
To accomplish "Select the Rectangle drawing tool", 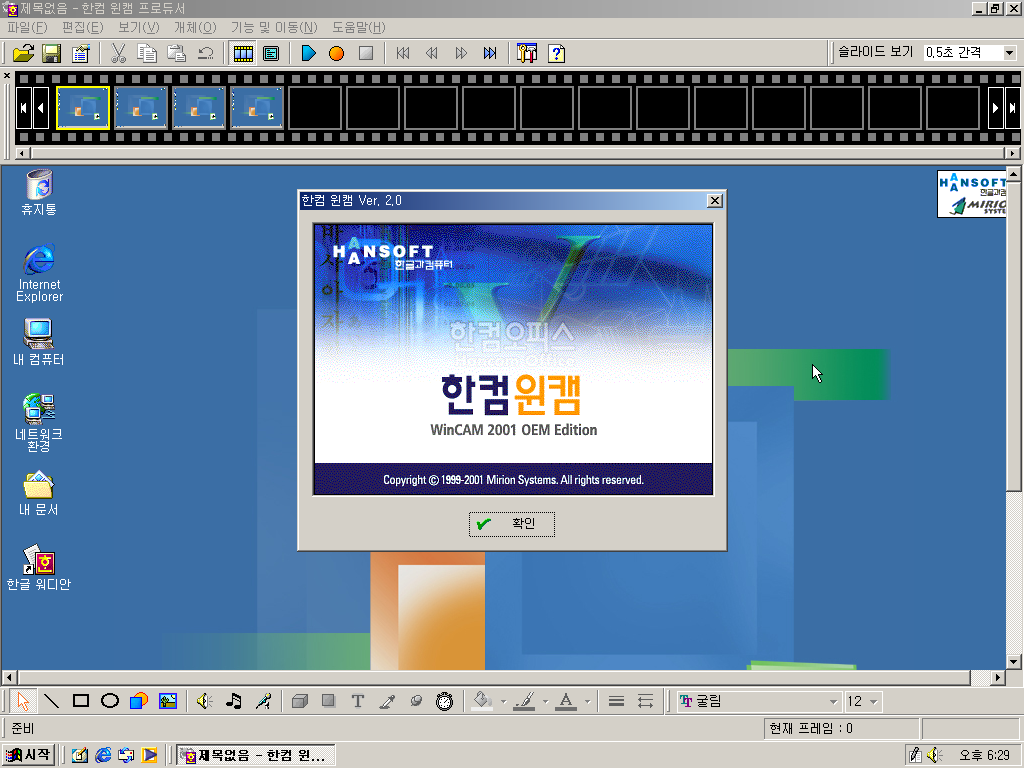I will pos(81,701).
